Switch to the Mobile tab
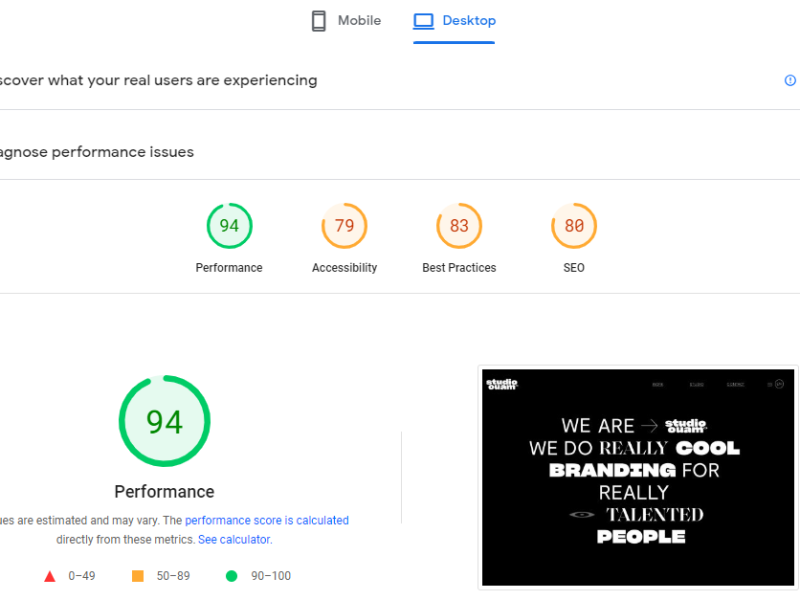800x600 pixels. point(358,21)
